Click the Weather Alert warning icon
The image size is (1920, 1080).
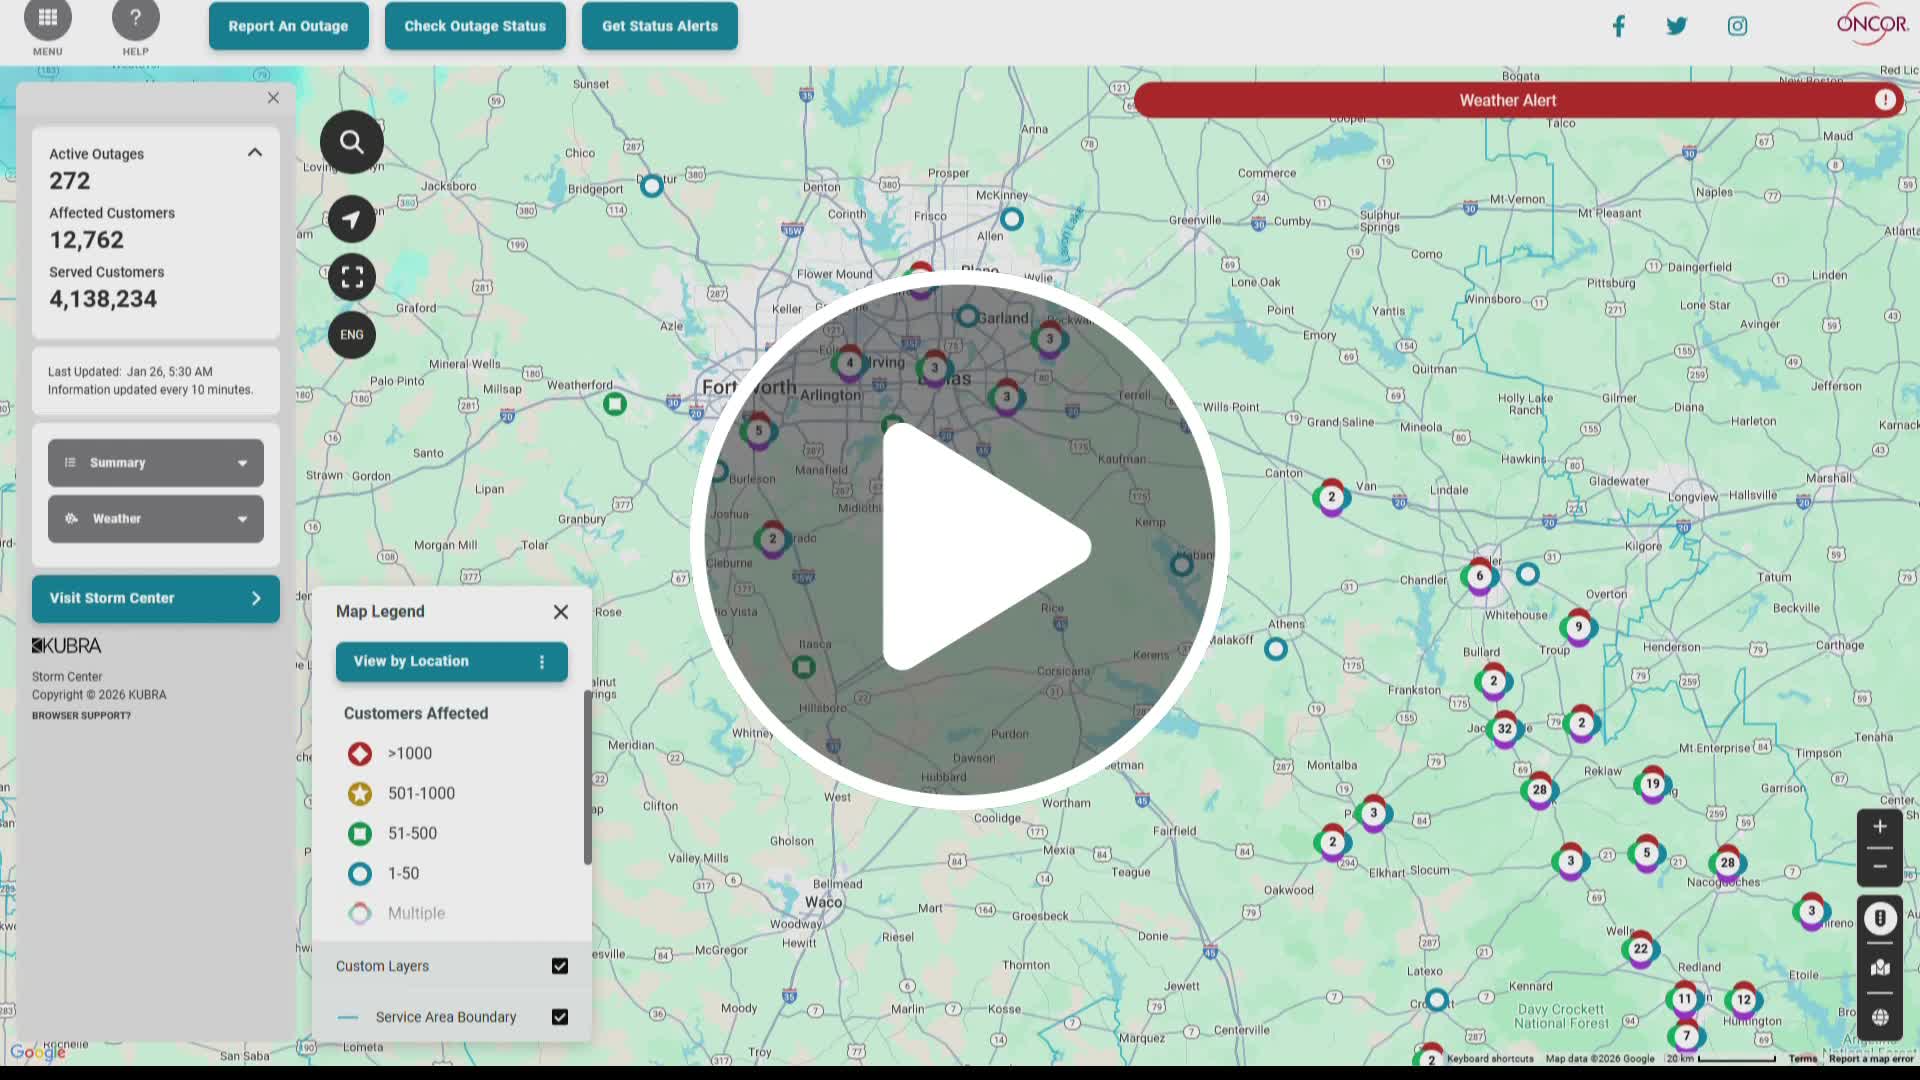pos(1885,99)
